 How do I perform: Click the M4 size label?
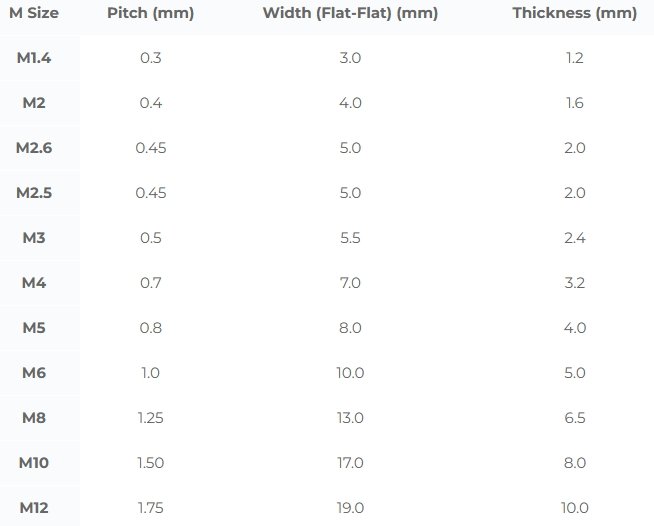coord(34,283)
